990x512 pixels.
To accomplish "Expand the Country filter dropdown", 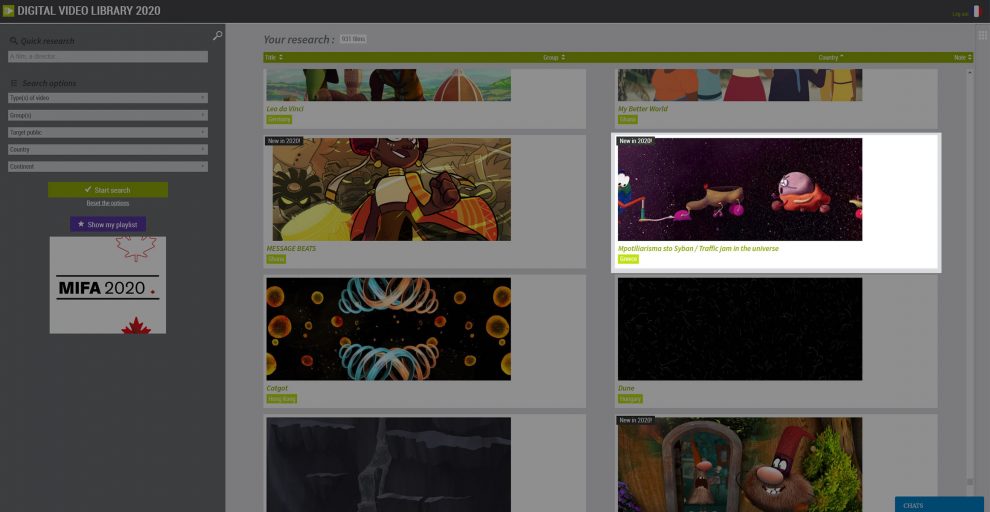I will [108, 149].
